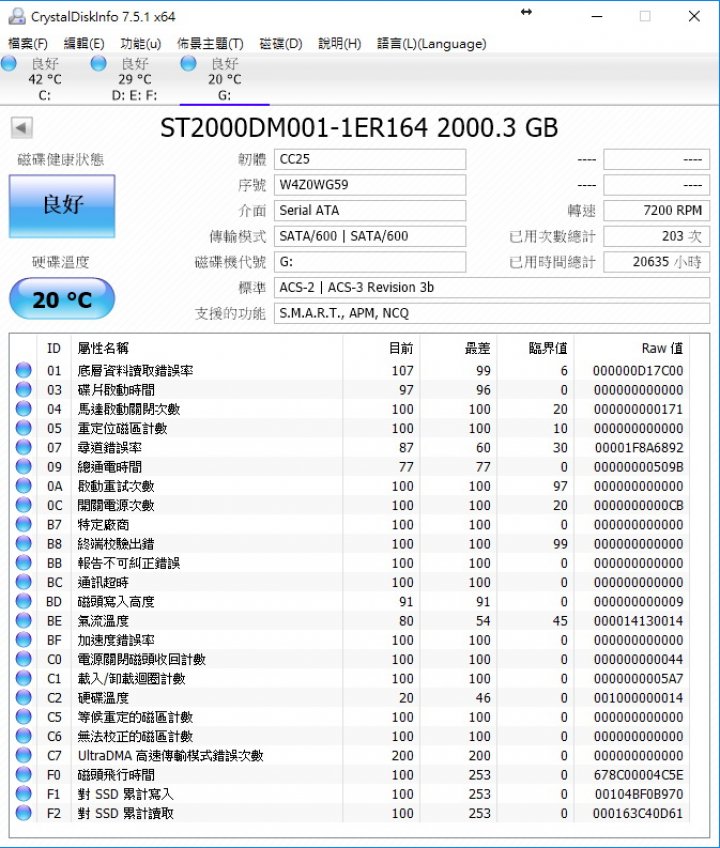Viewport: 720px width, 848px height.
Task: Click the interface field Serial ATA
Action: tap(370, 210)
